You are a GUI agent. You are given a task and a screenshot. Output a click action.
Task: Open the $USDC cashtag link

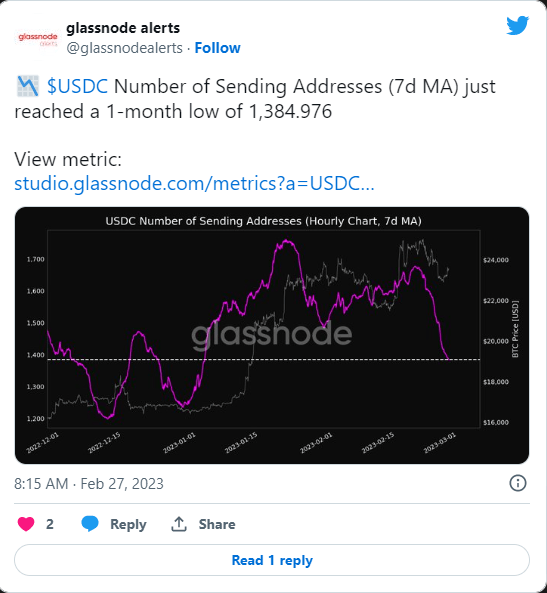(78, 86)
